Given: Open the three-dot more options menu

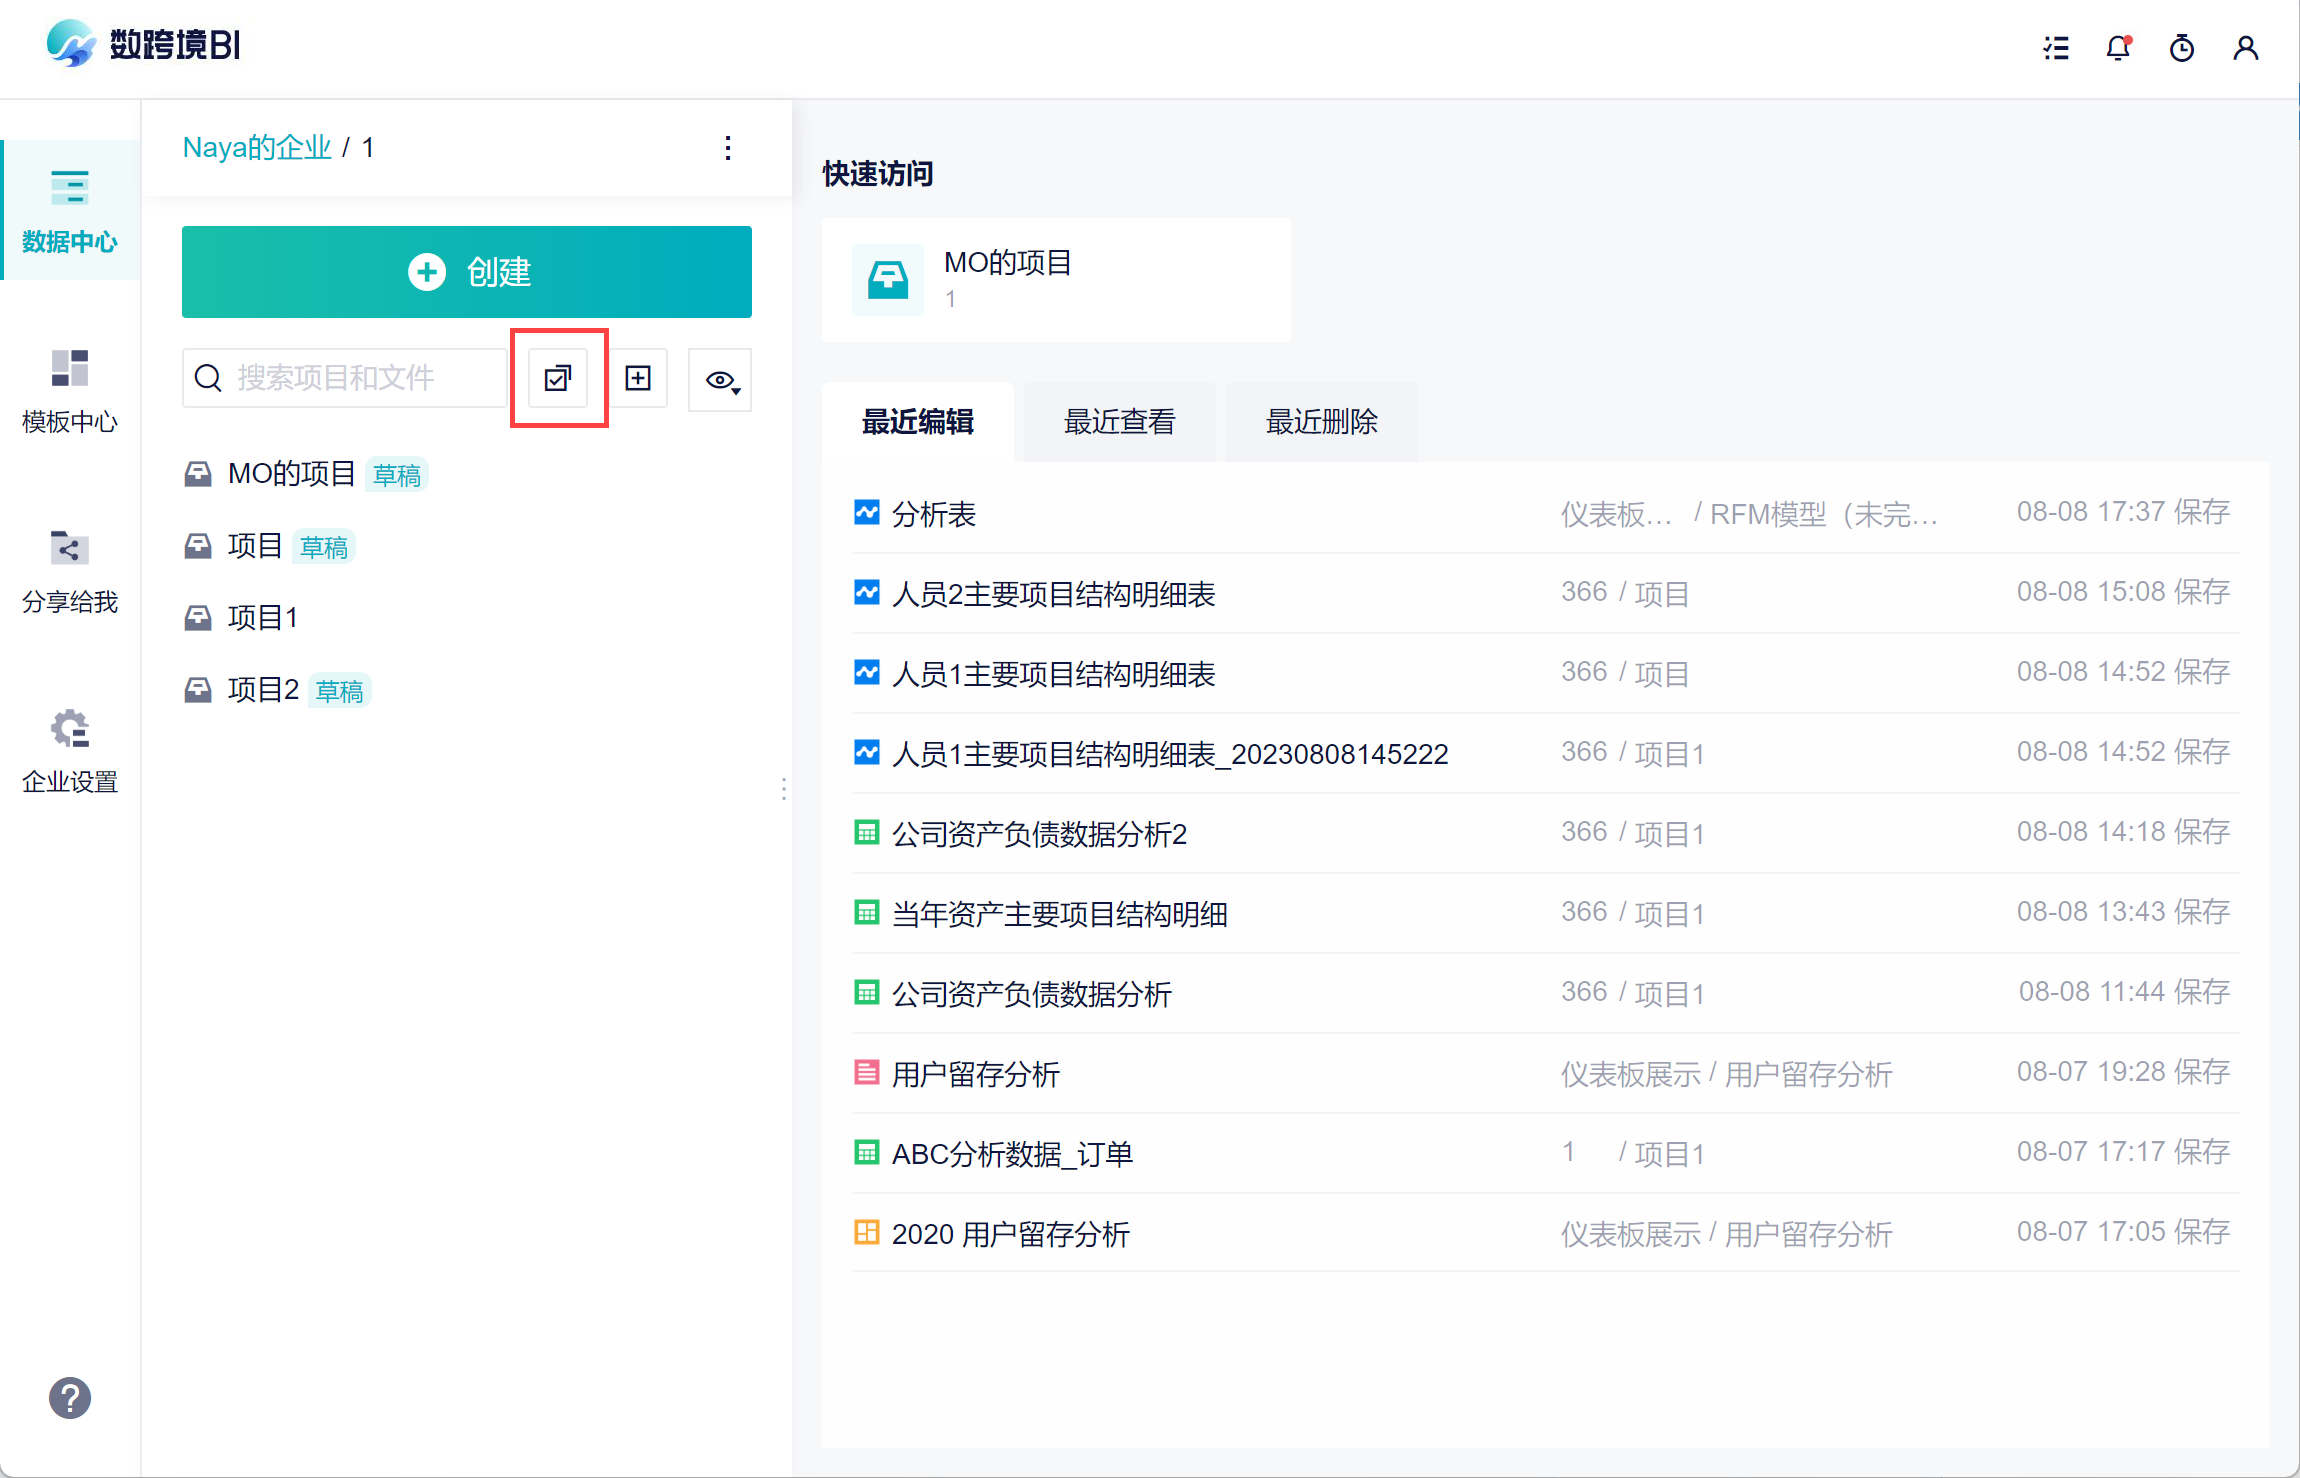Looking at the screenshot, I should click(728, 148).
